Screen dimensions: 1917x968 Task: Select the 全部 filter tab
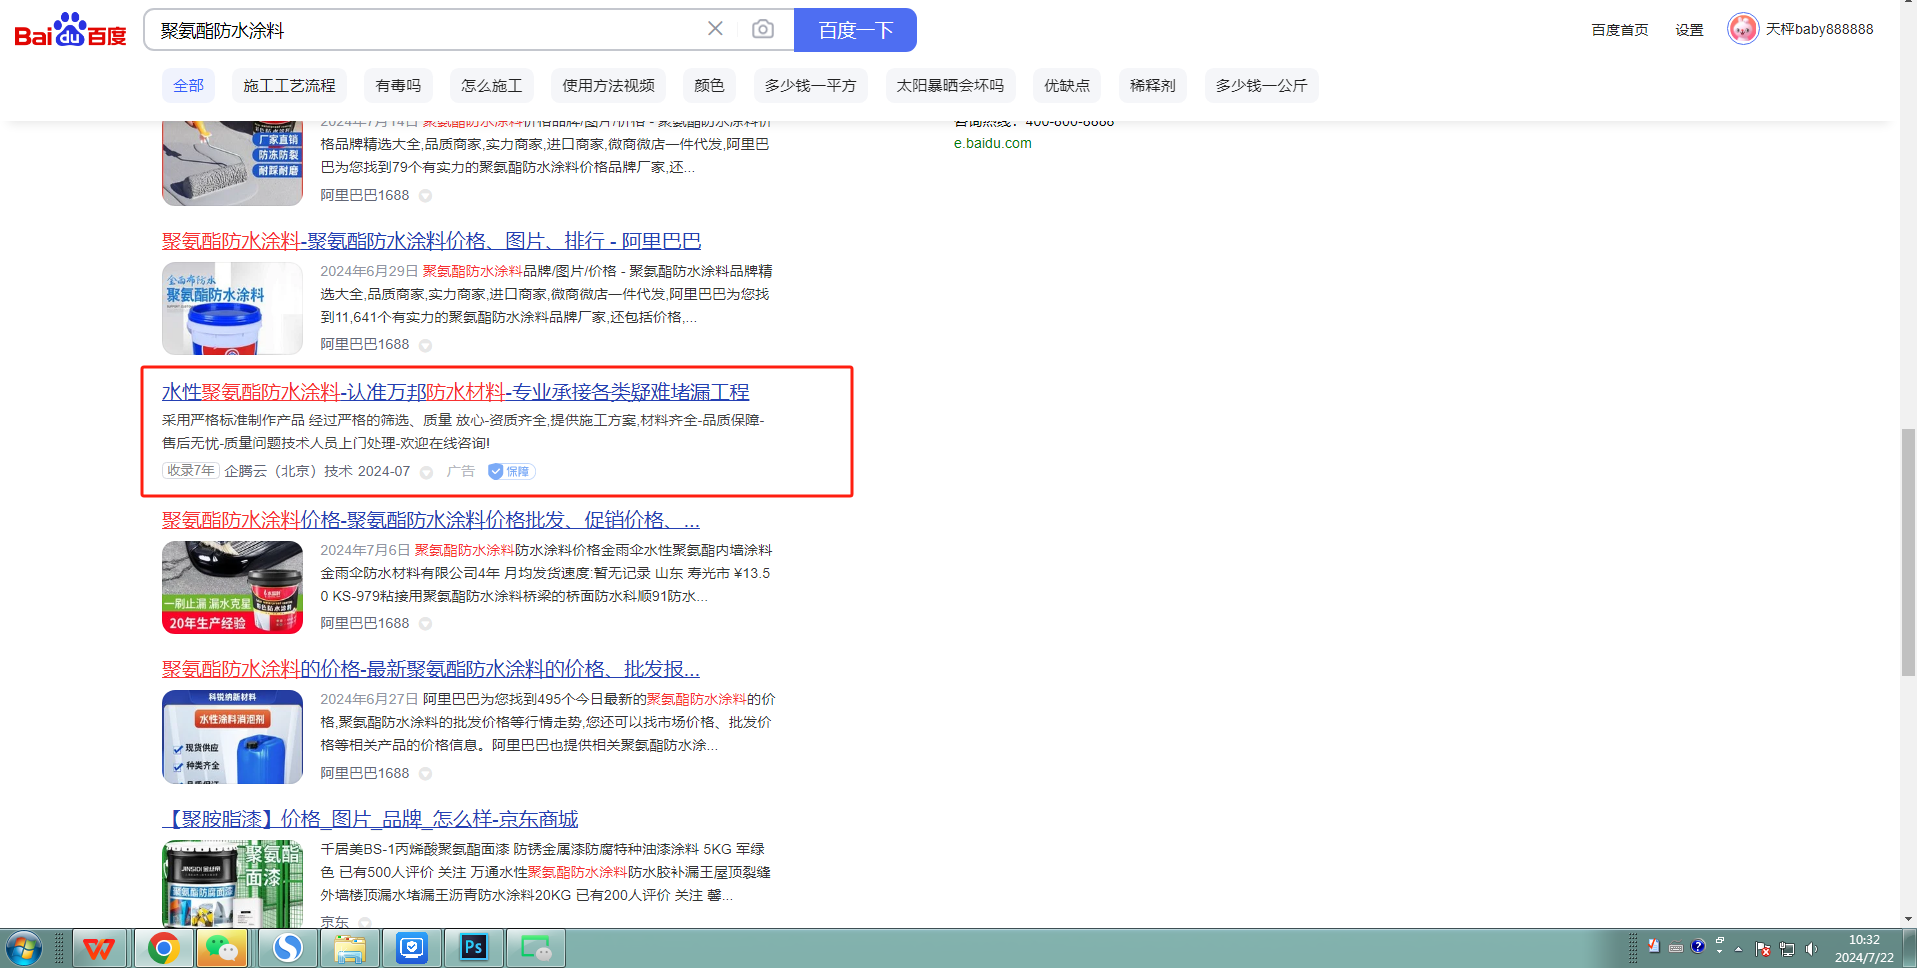188,86
